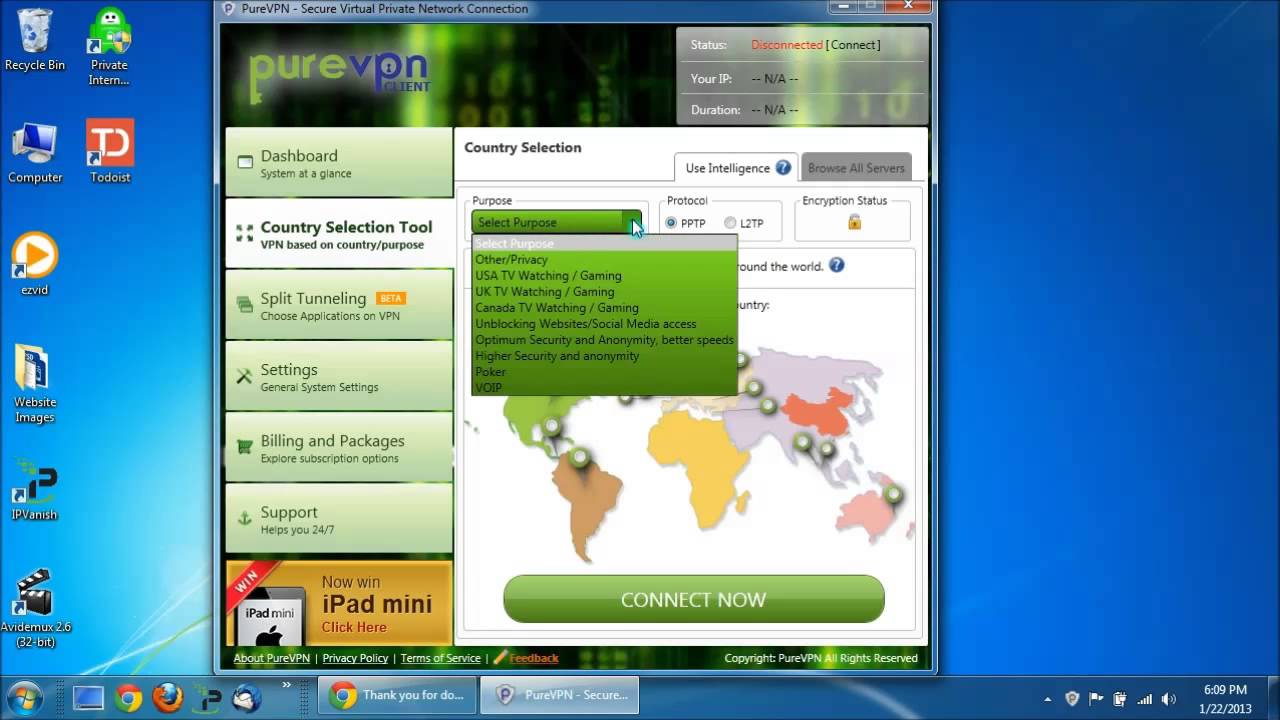This screenshot has height=720, width=1280.
Task: Click the show desktop taskbar icon
Action: click(88, 697)
